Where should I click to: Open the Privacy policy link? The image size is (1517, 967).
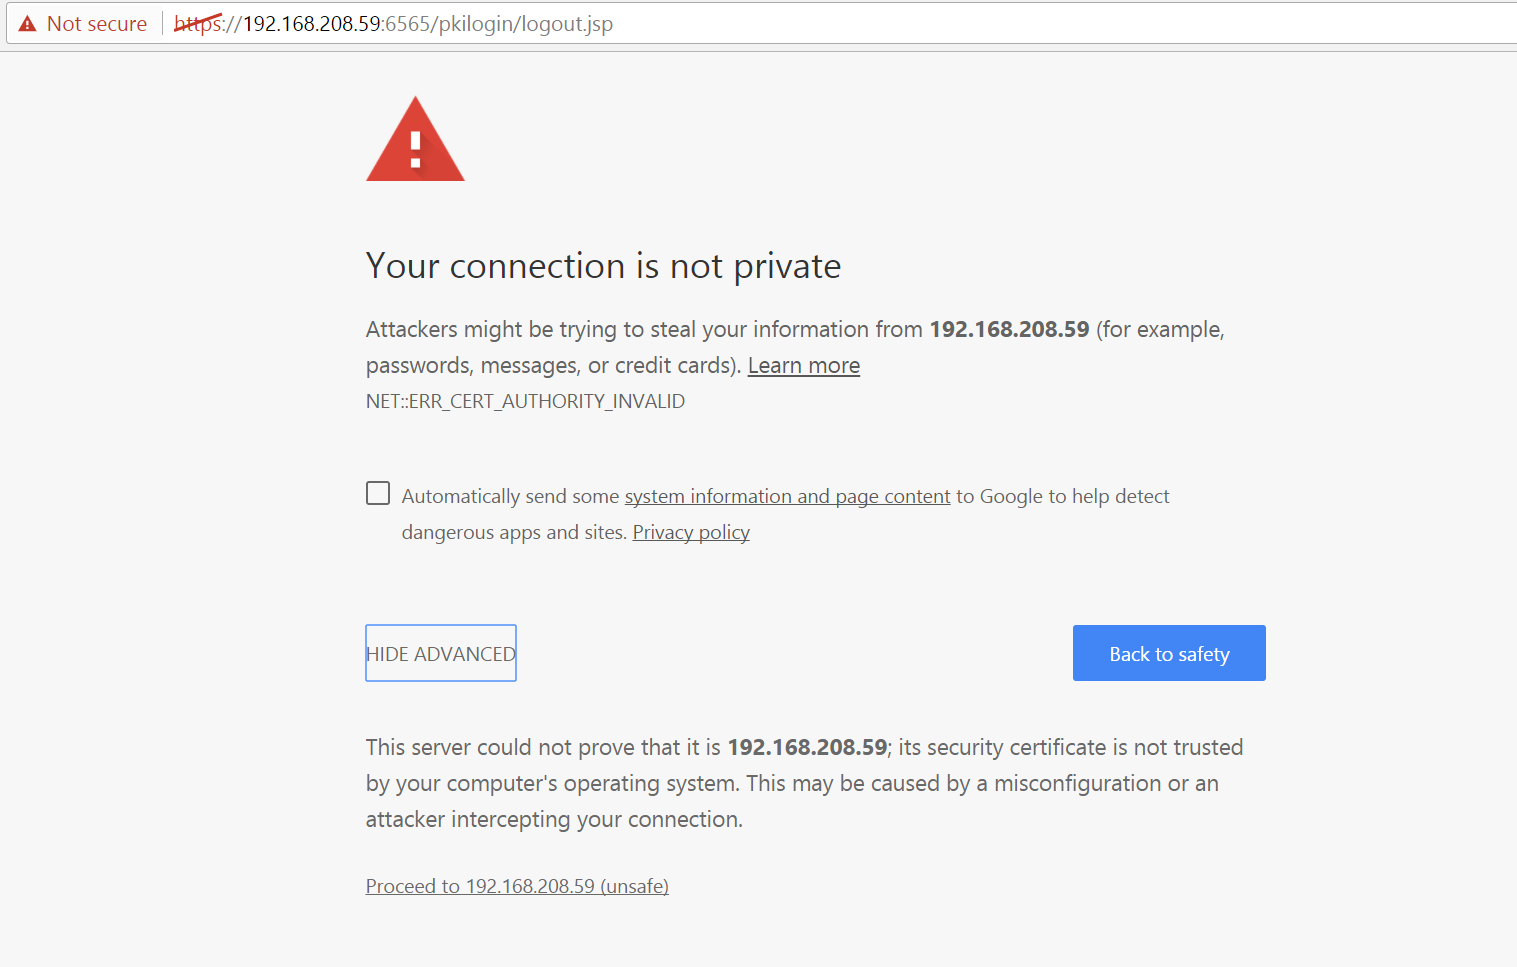point(691,533)
